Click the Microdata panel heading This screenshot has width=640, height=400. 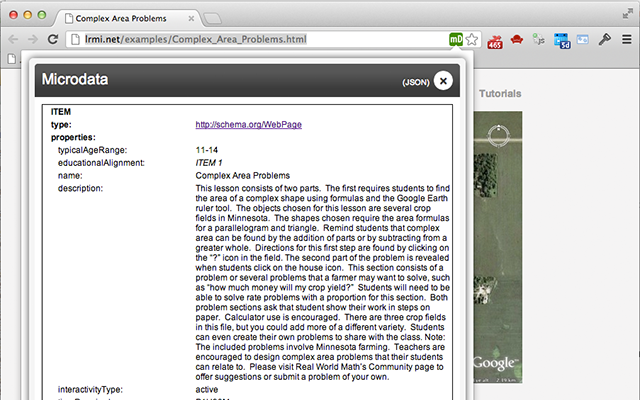[75, 79]
